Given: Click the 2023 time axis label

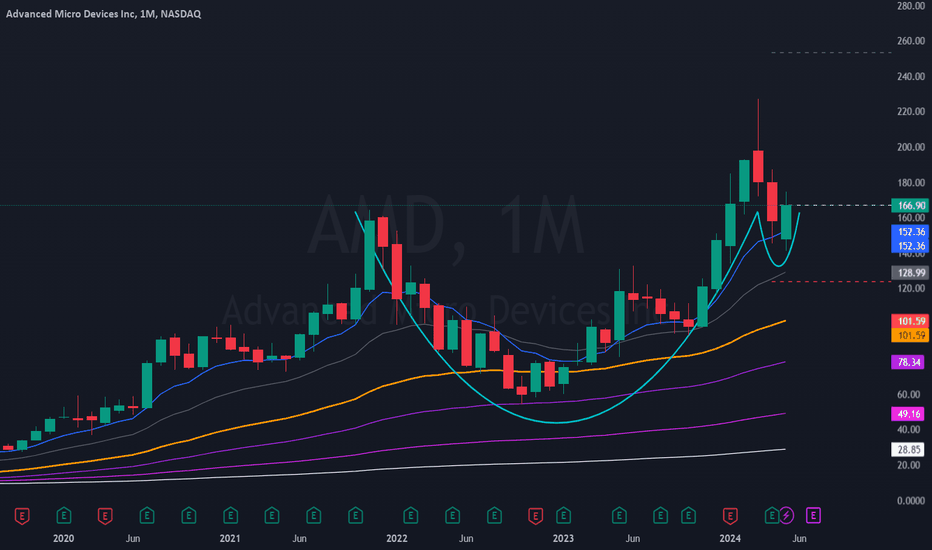Looking at the screenshot, I should point(563,538).
